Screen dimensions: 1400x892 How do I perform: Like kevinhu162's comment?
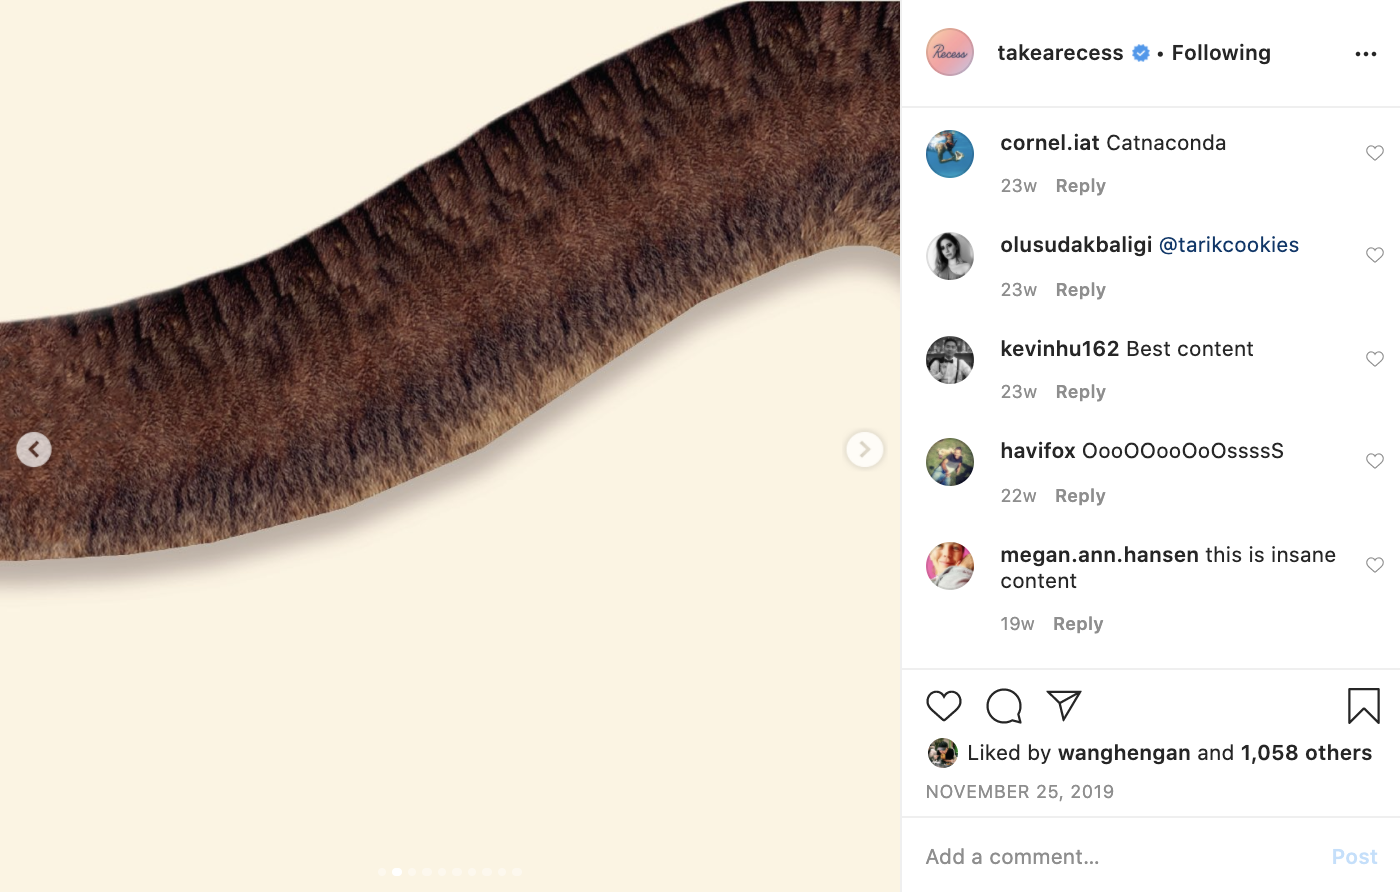pyautogui.click(x=1374, y=359)
